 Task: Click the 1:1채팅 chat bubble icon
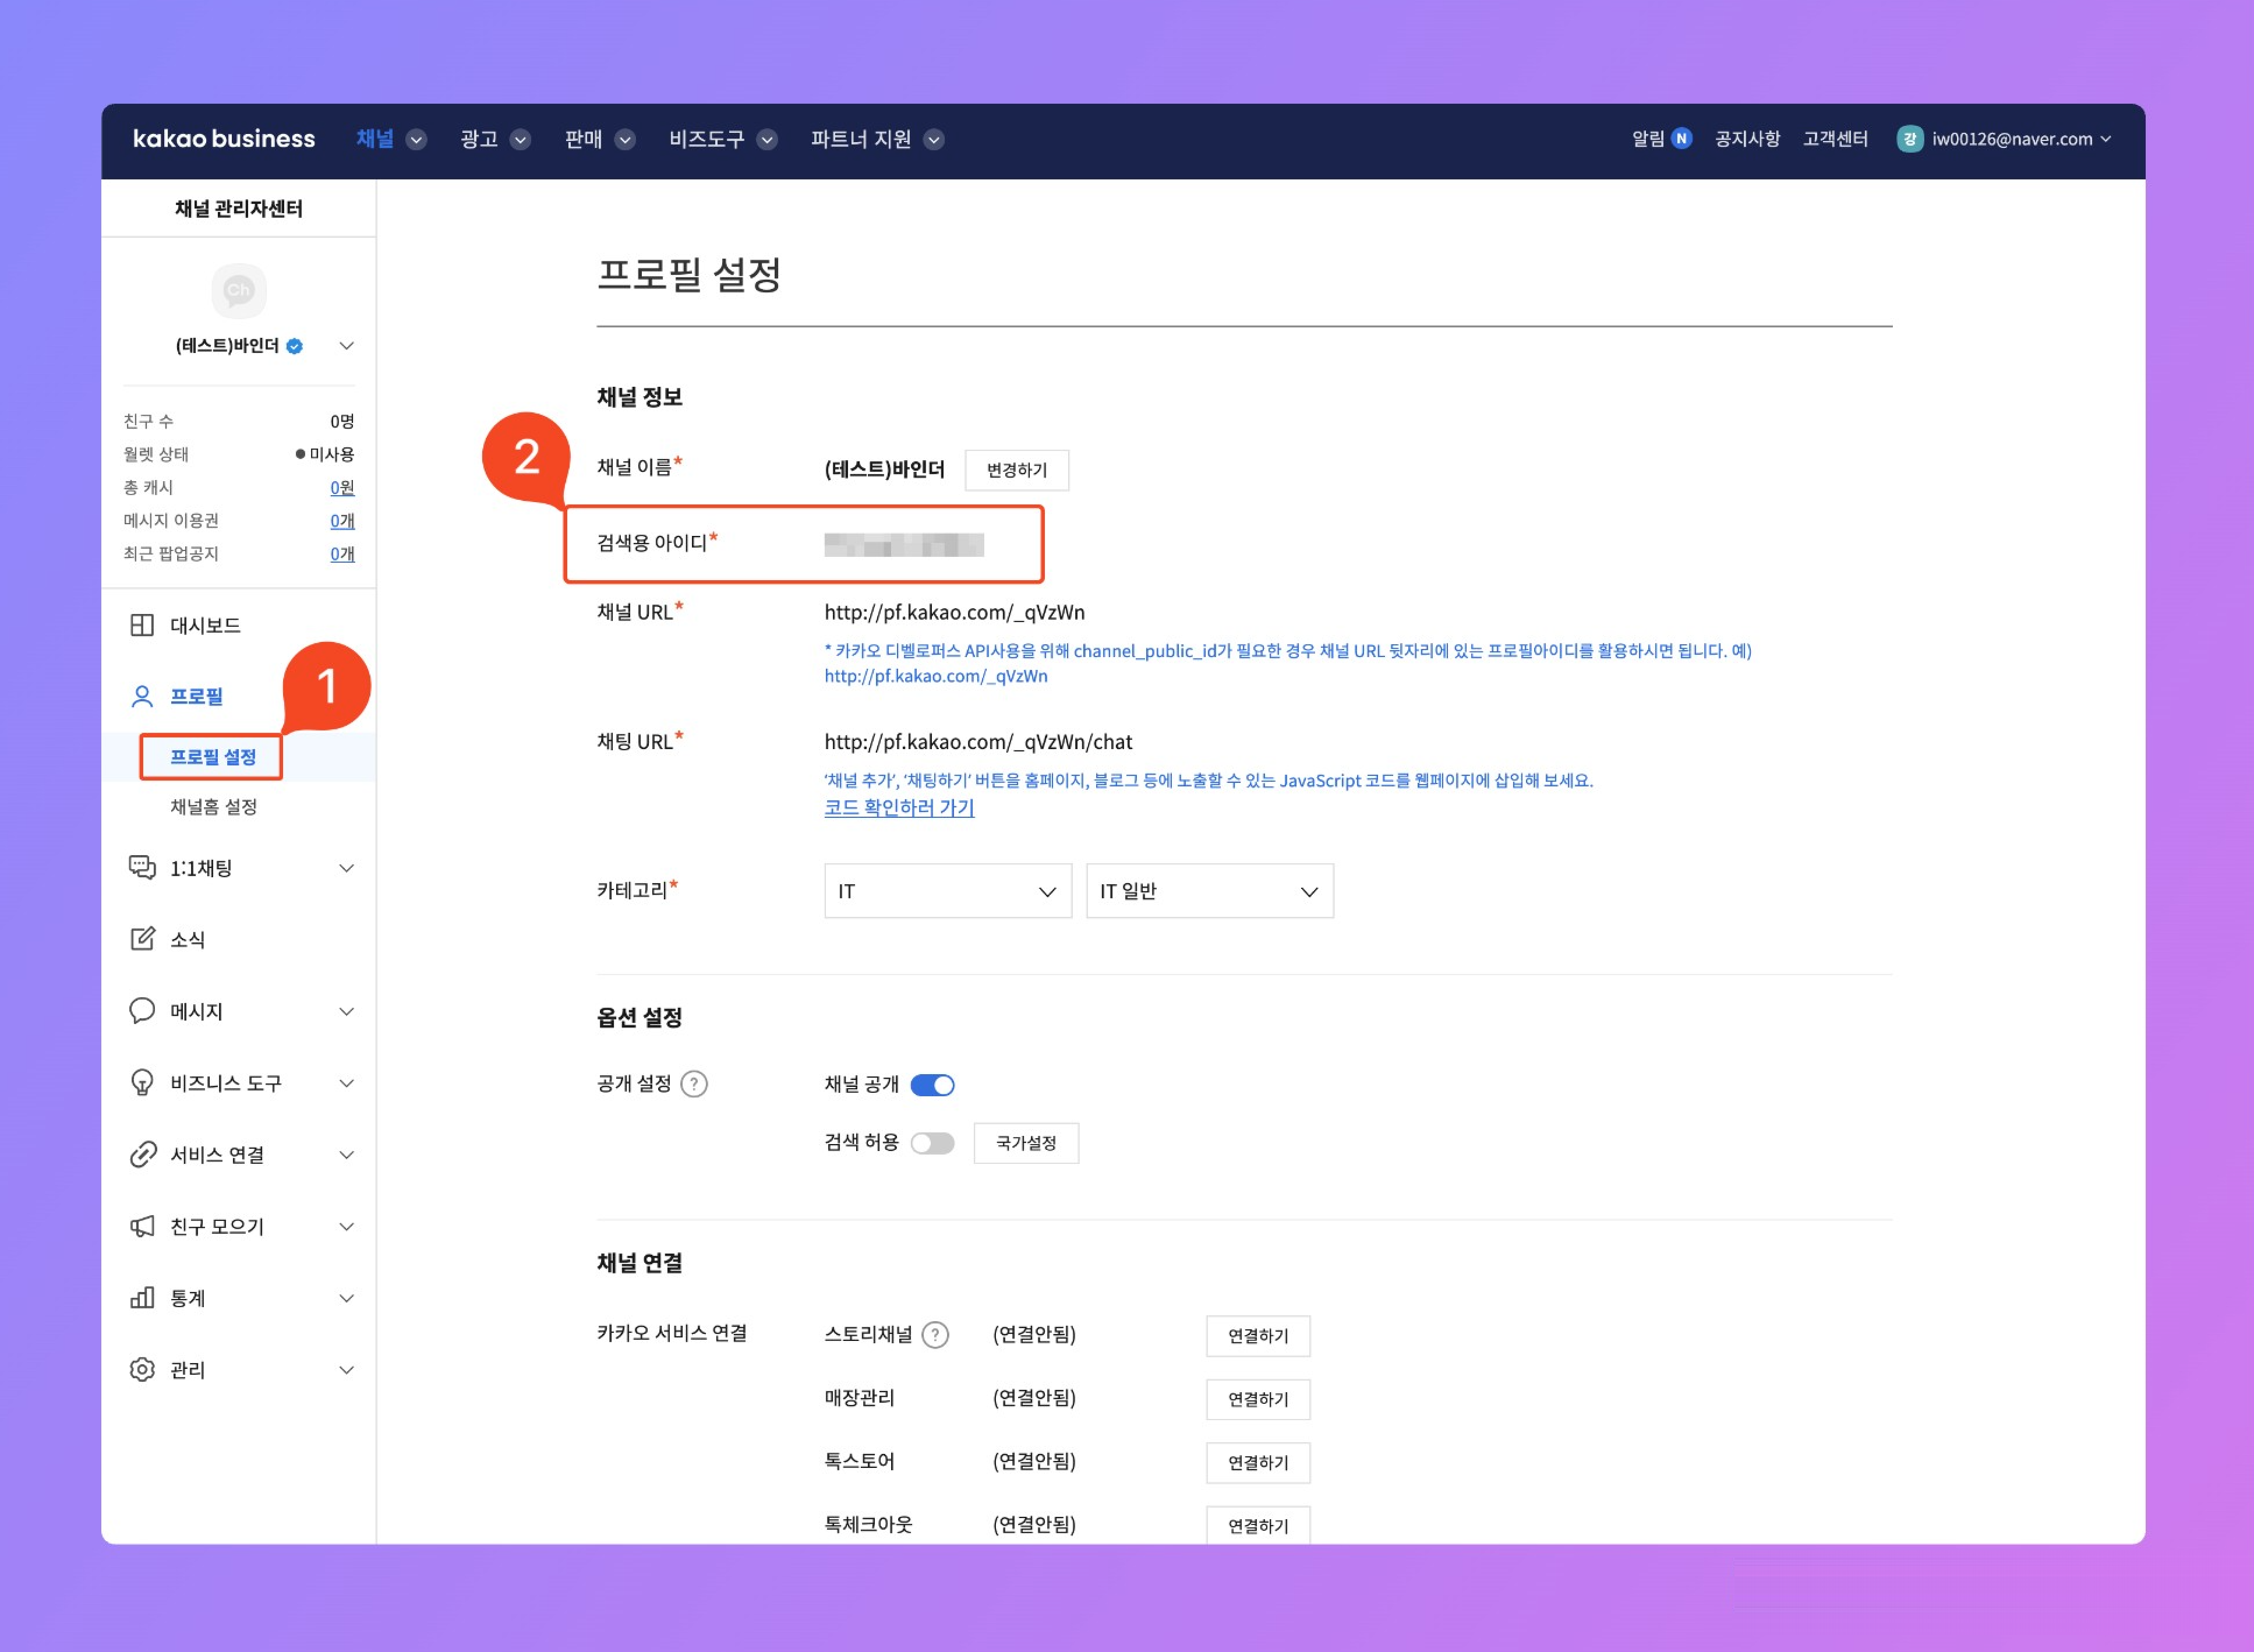point(142,867)
